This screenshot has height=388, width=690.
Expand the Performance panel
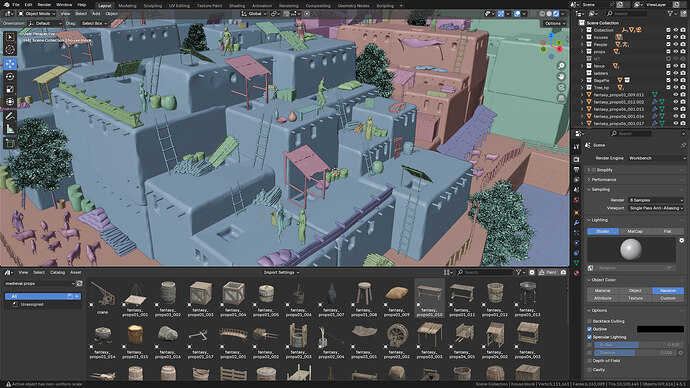point(604,179)
